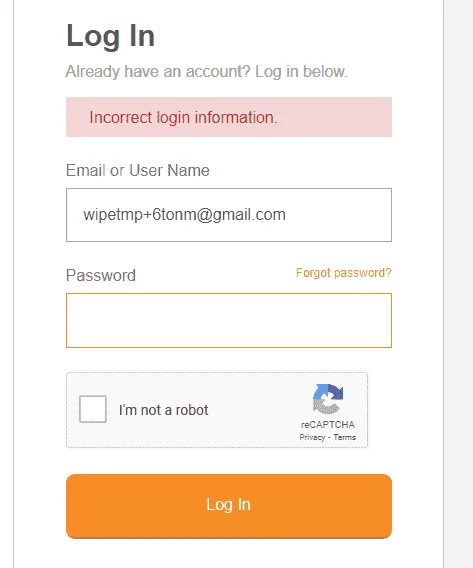Open the reCAPTCHA Terms link
Screen dimensions: 473x568
(344, 437)
